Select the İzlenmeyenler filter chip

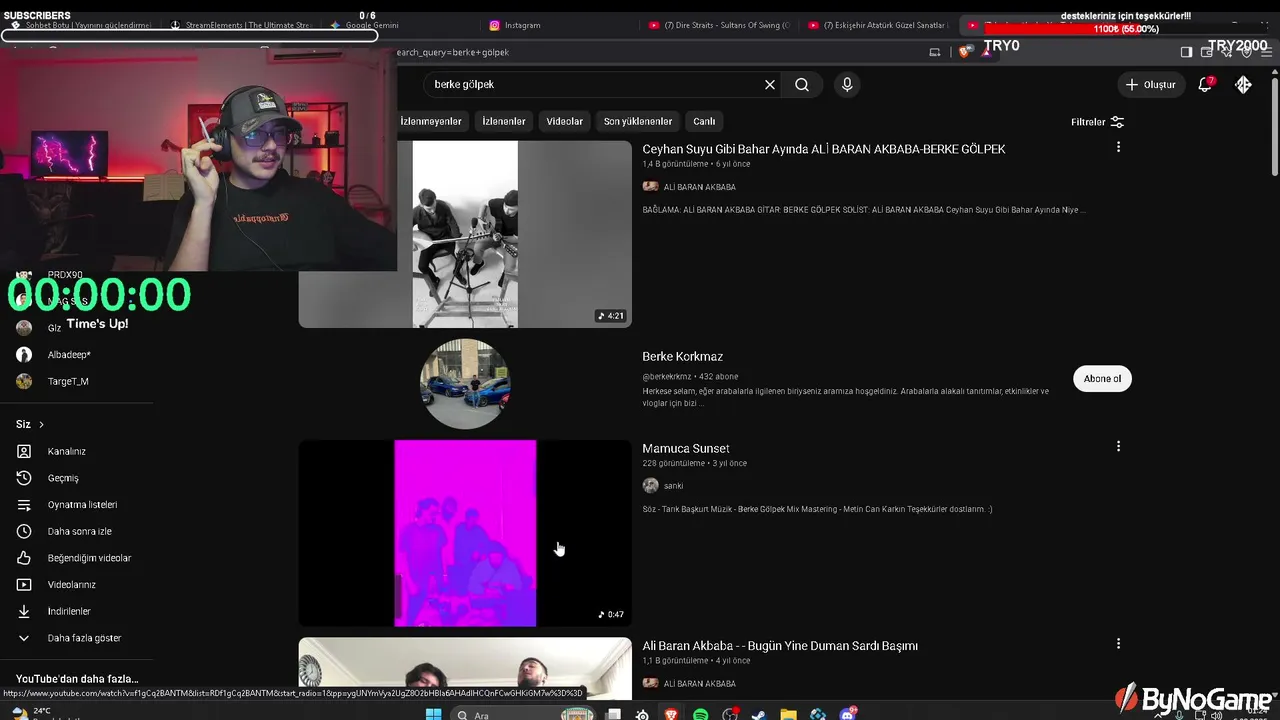coord(431,121)
